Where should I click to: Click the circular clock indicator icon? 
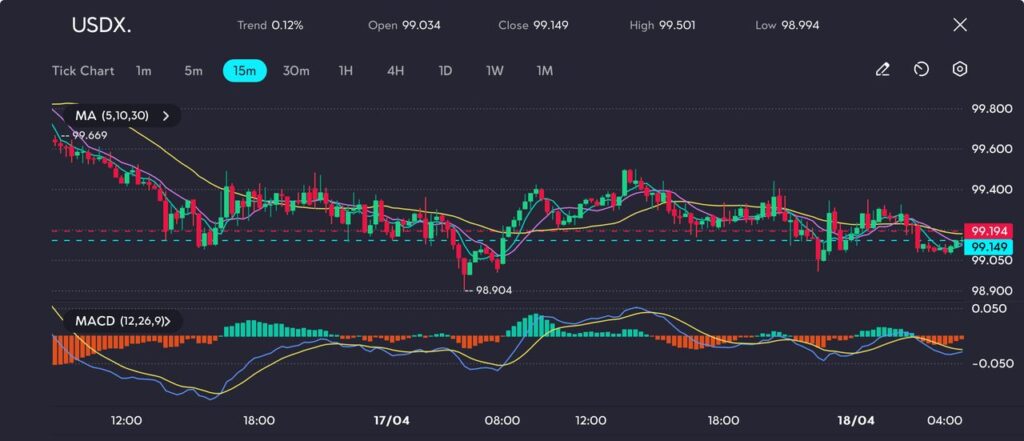pyautogui.click(x=921, y=70)
